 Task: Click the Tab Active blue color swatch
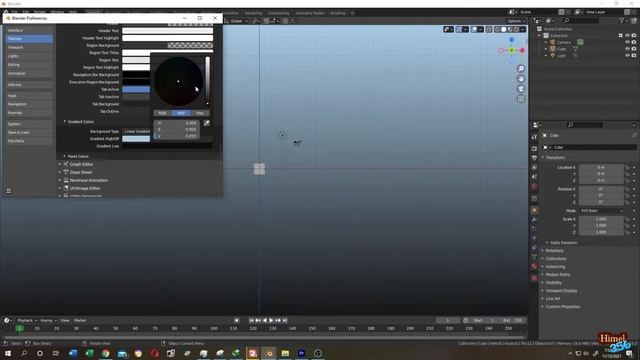pos(136,89)
